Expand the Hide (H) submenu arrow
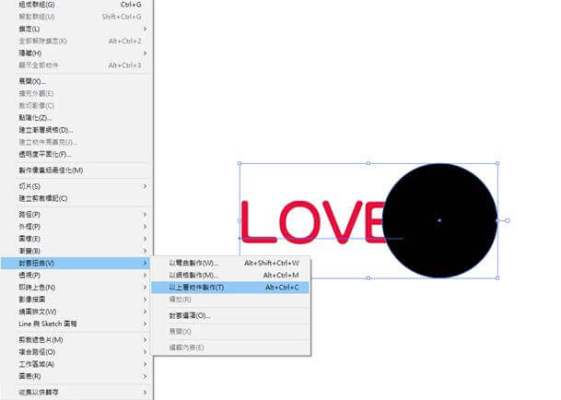The height and width of the screenshot is (400, 561). point(145,53)
